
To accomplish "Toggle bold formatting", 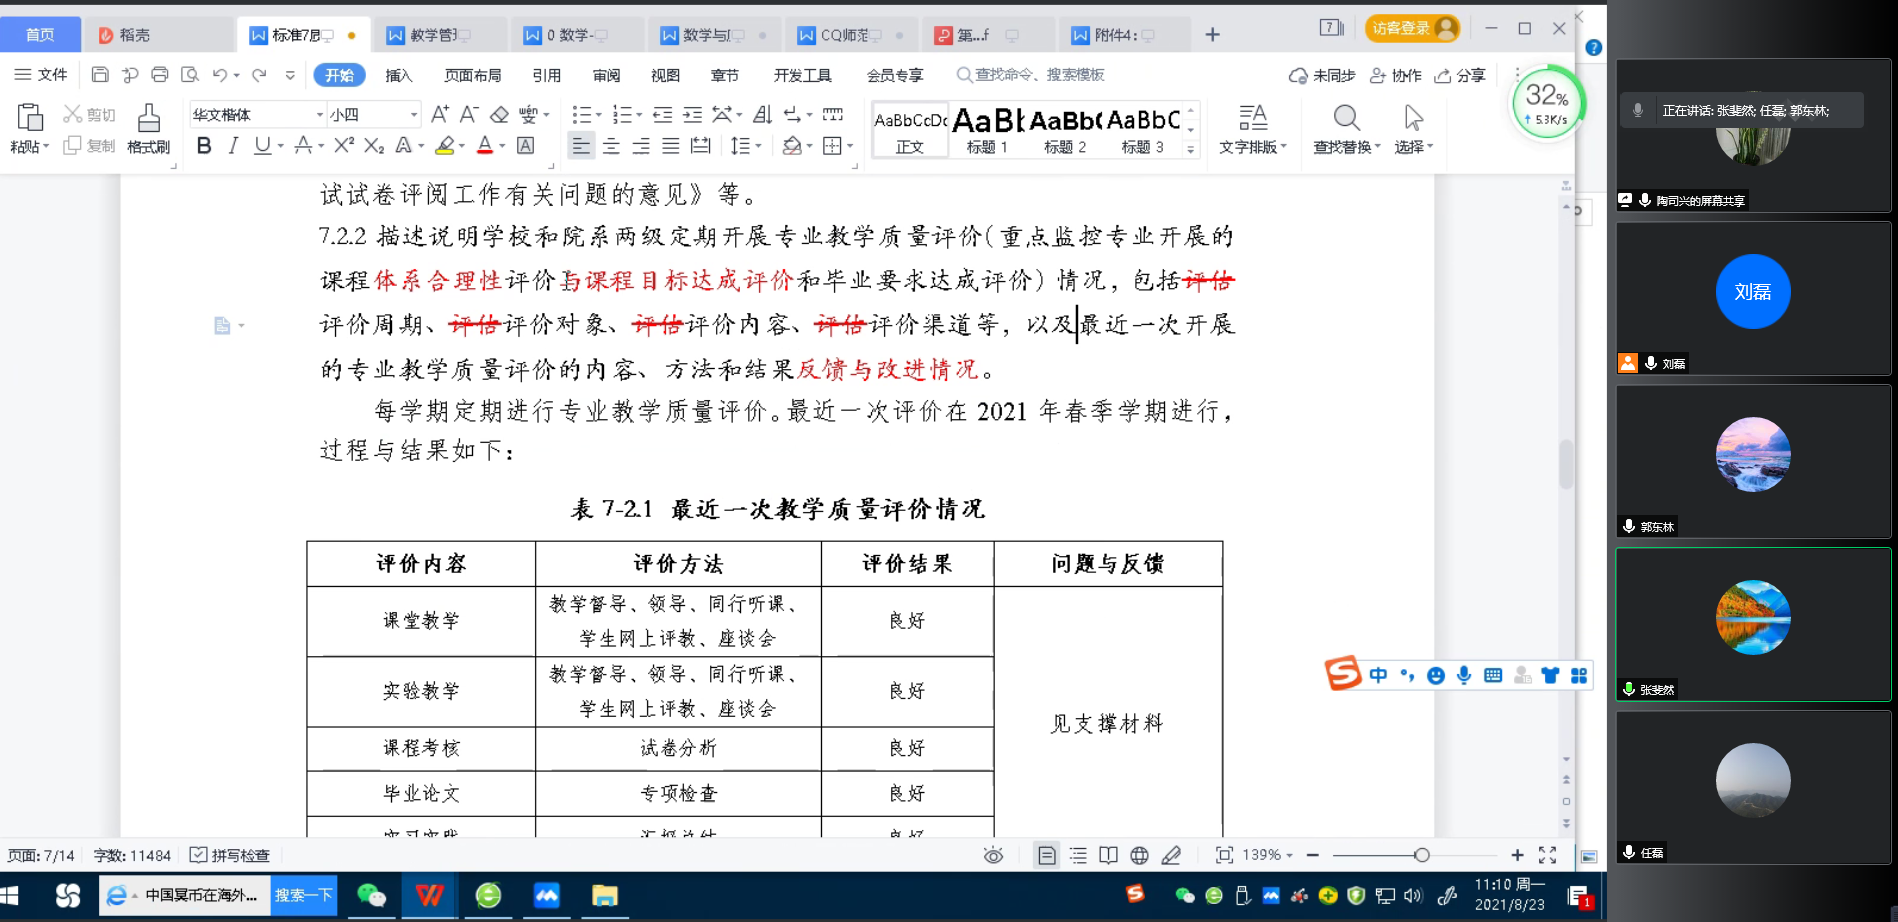I will point(204,146).
